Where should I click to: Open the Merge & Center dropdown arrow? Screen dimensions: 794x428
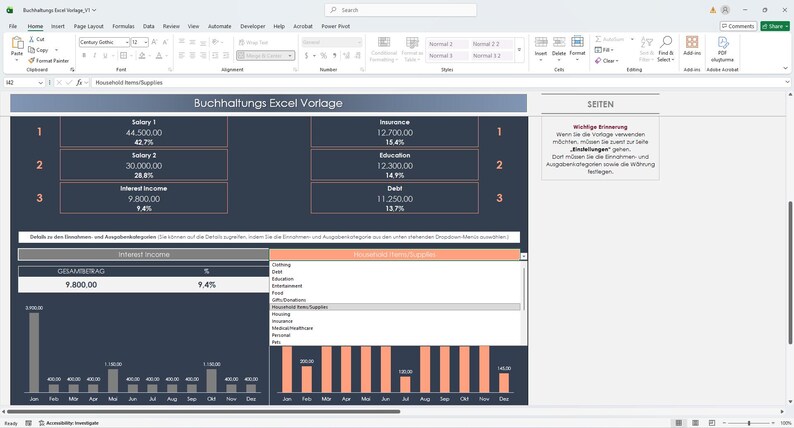click(x=290, y=56)
